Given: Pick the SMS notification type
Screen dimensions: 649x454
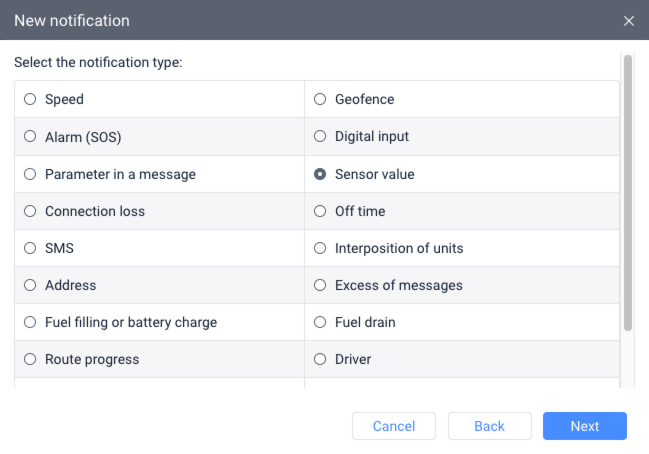Looking at the screenshot, I should tap(30, 248).
